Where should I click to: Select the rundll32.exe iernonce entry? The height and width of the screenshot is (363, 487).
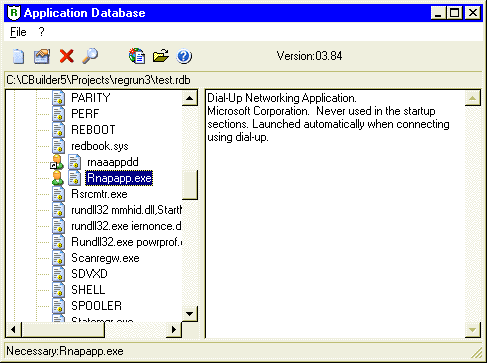click(126, 226)
